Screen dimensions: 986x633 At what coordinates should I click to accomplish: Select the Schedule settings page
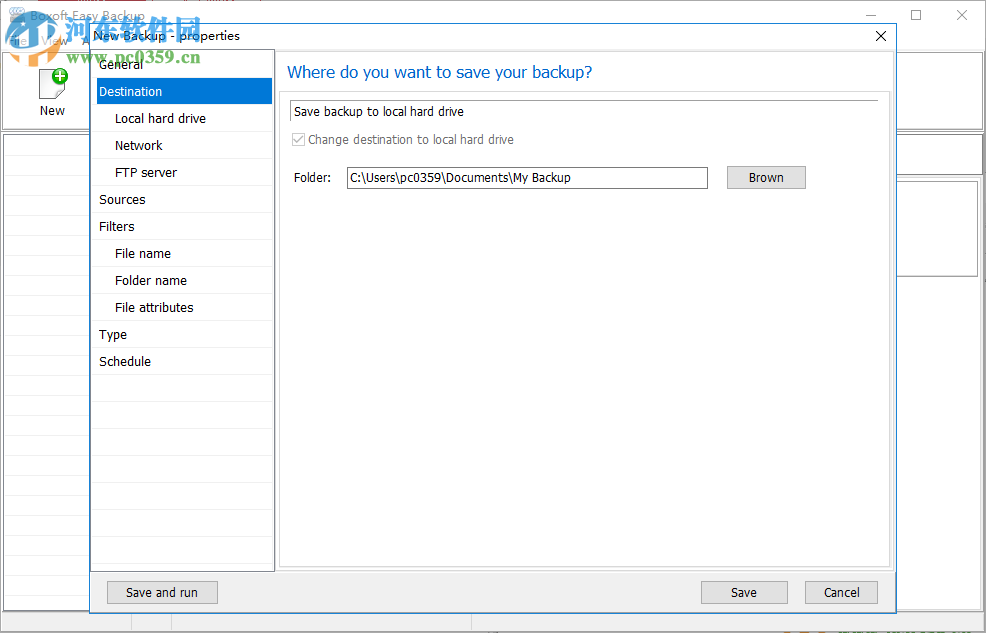124,361
